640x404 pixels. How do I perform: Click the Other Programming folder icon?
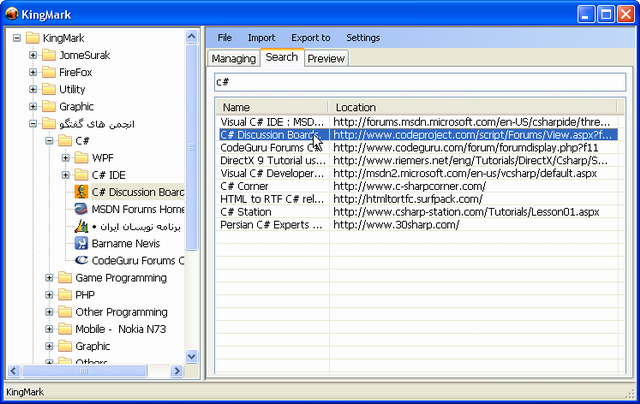(x=65, y=312)
